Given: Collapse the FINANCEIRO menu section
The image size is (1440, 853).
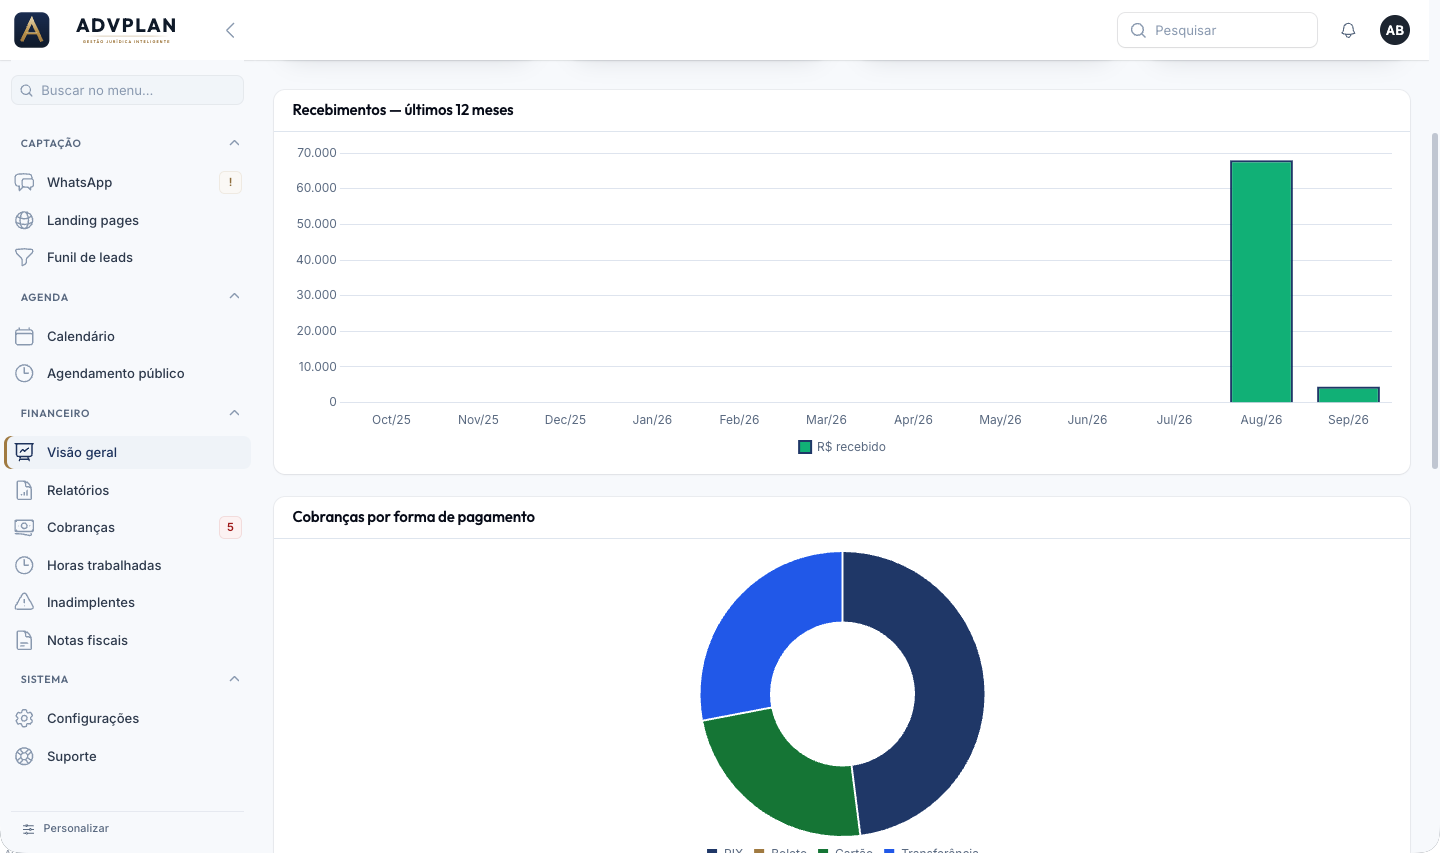Looking at the screenshot, I should pos(234,413).
